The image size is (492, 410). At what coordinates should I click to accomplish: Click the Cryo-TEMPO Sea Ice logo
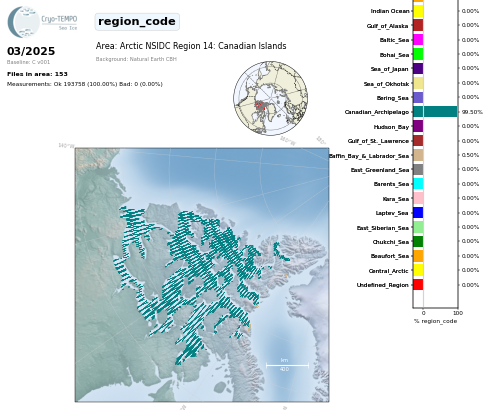pos(42,22)
